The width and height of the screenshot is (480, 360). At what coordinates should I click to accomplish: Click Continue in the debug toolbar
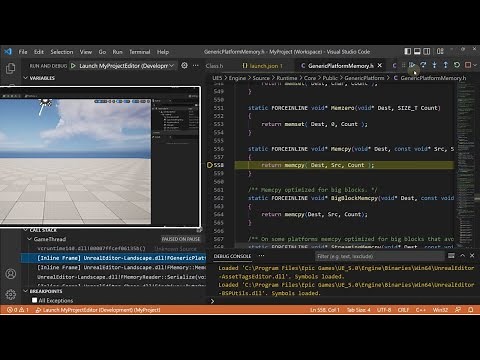pos(412,65)
